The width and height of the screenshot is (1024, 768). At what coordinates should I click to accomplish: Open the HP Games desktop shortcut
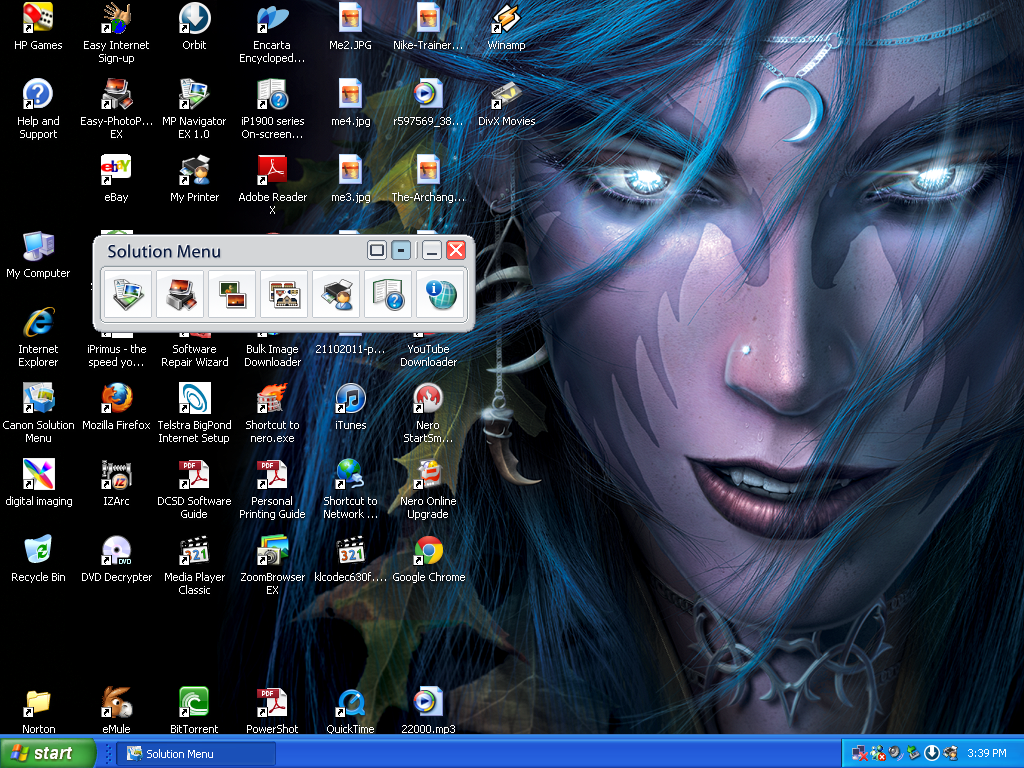point(38,26)
